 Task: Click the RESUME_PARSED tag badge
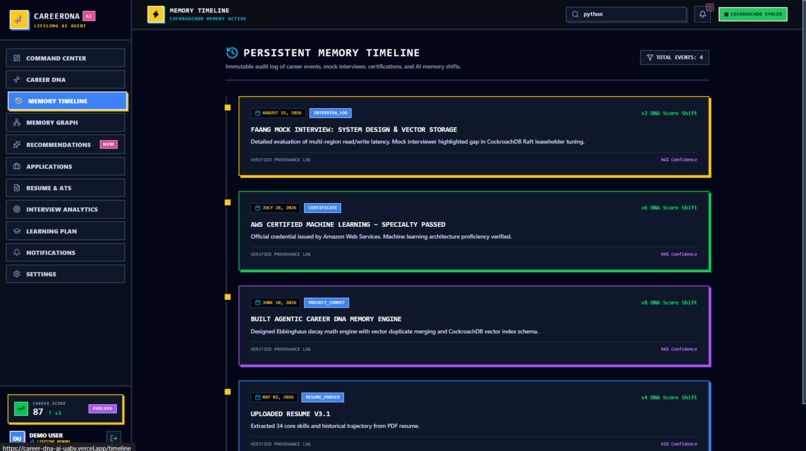point(323,398)
